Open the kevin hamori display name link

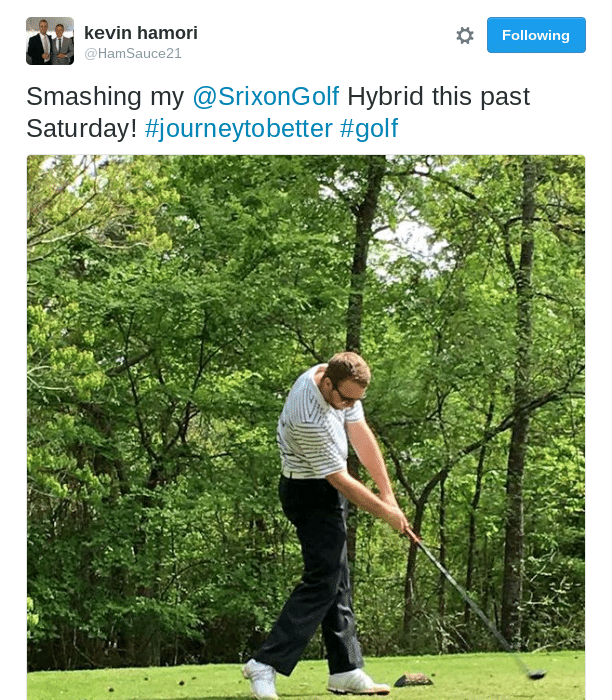click(141, 33)
